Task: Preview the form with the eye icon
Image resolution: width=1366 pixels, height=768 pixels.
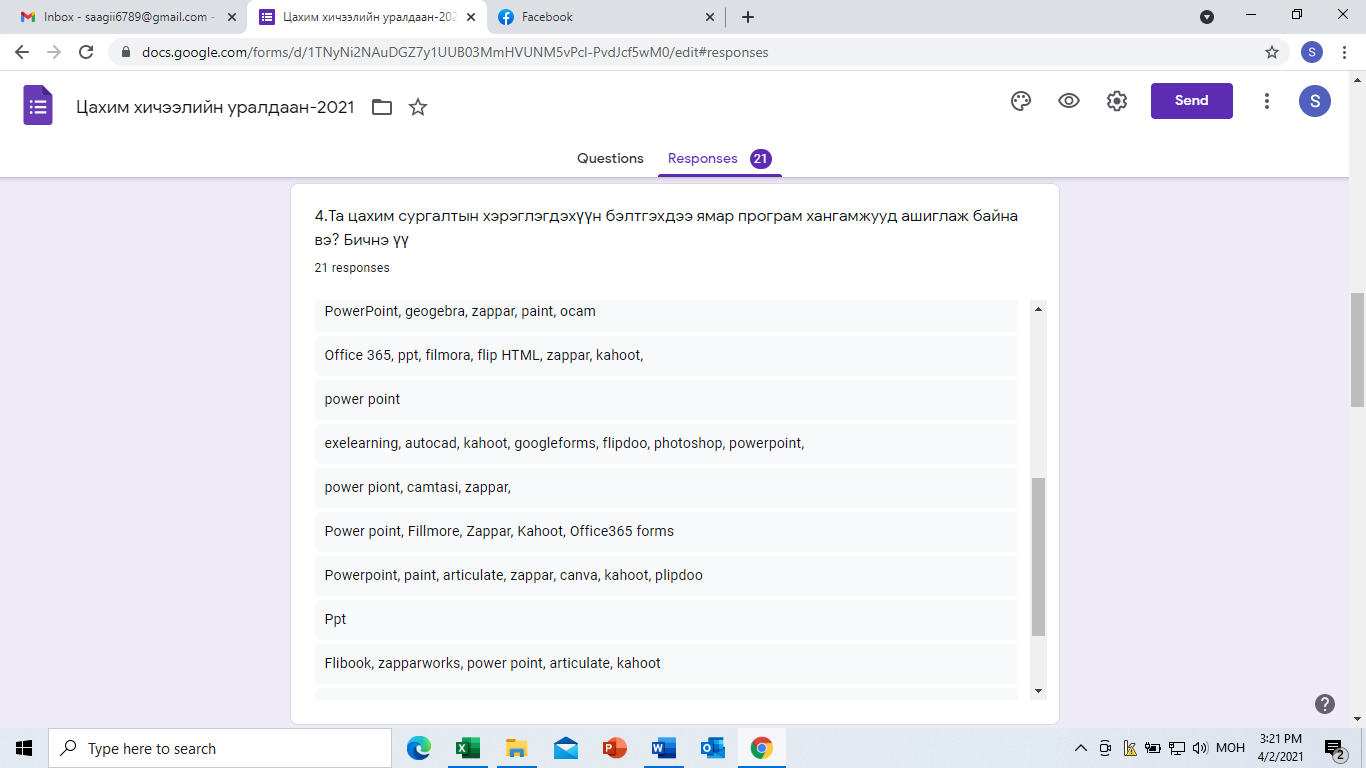Action: click(x=1069, y=101)
